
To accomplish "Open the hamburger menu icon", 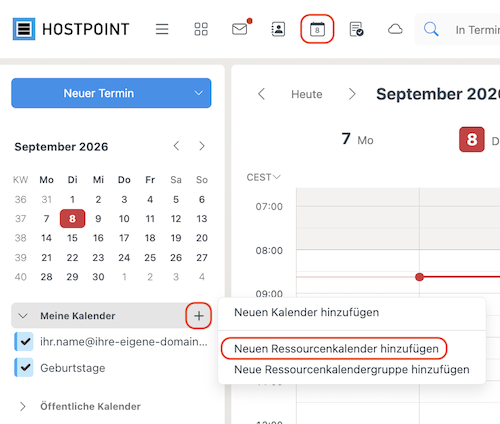I will pyautogui.click(x=162, y=29).
